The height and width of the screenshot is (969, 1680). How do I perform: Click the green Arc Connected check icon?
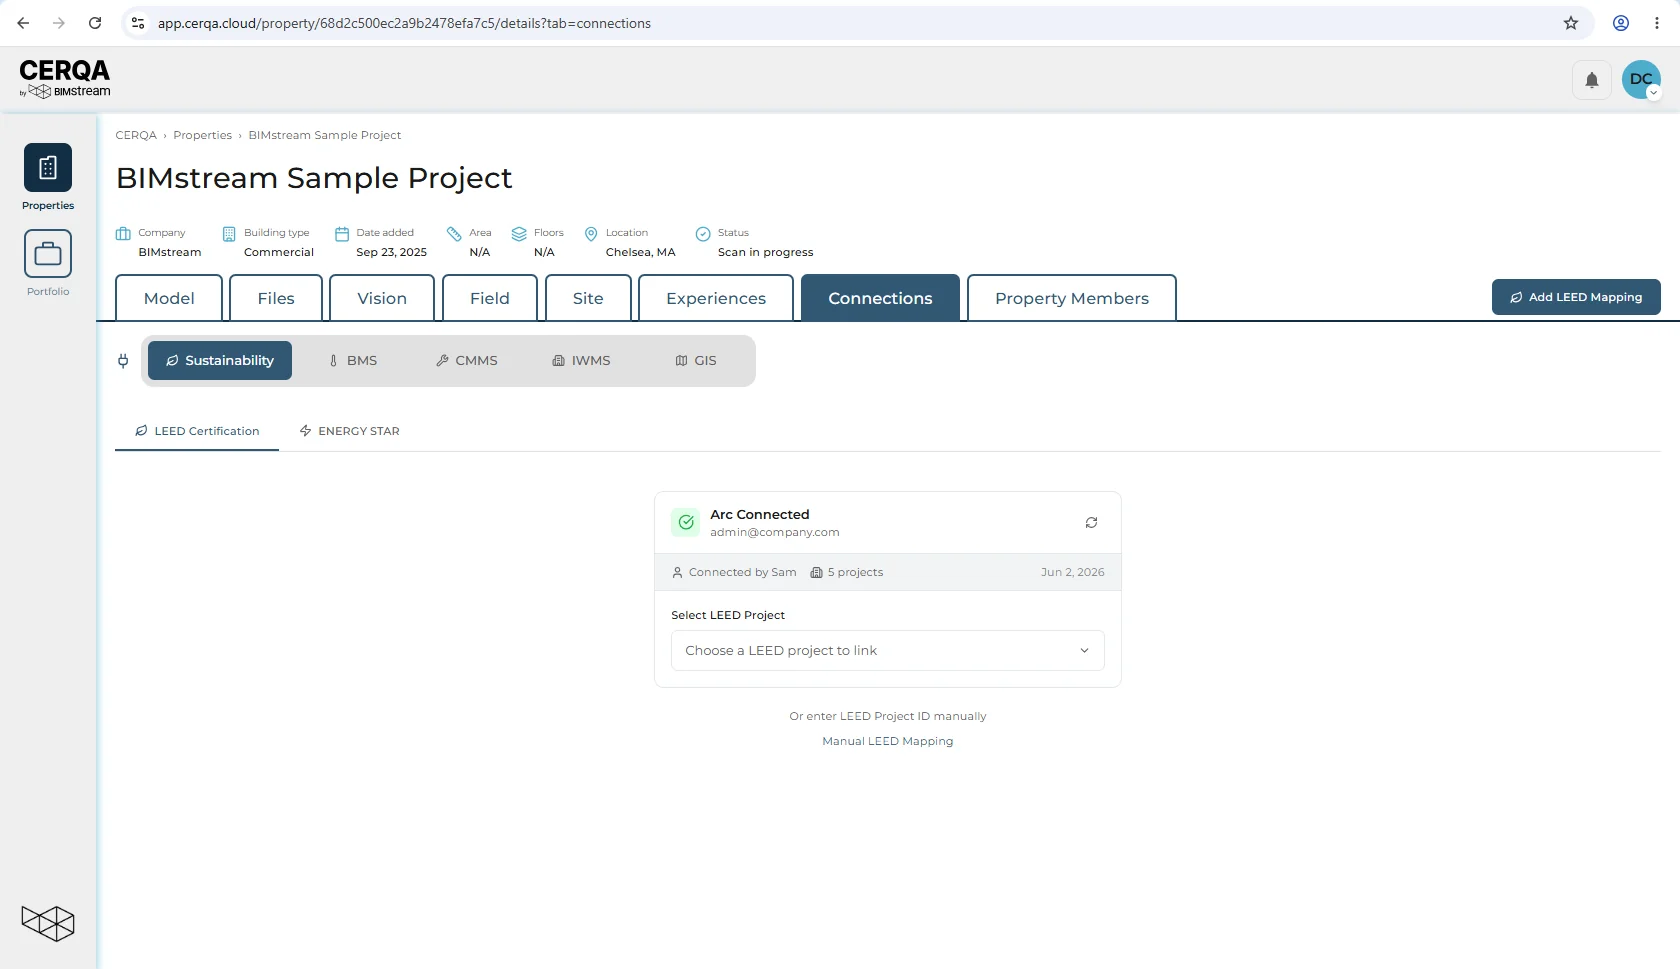pyautogui.click(x=686, y=522)
